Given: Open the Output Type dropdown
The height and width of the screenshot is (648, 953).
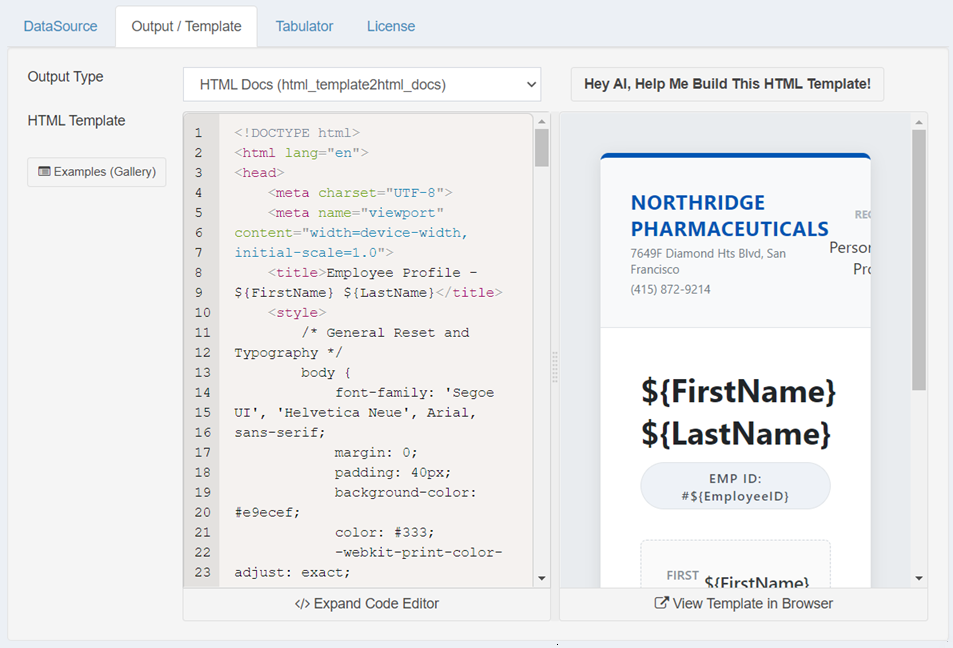Looking at the screenshot, I should click(x=362, y=85).
